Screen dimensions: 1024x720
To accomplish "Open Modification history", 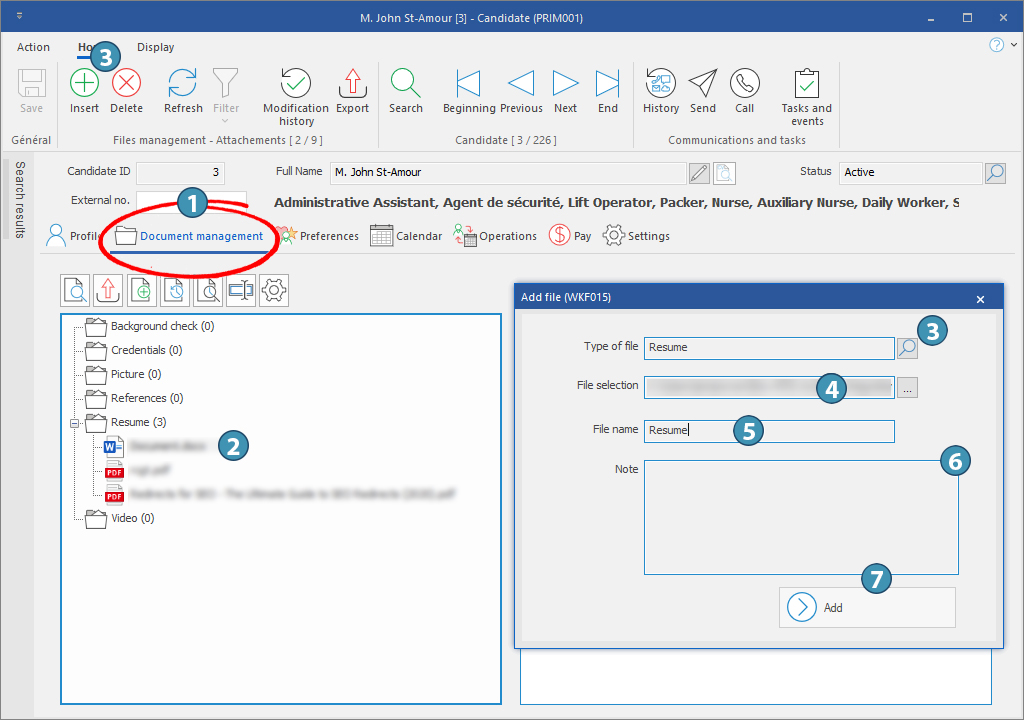I will 295,84.
